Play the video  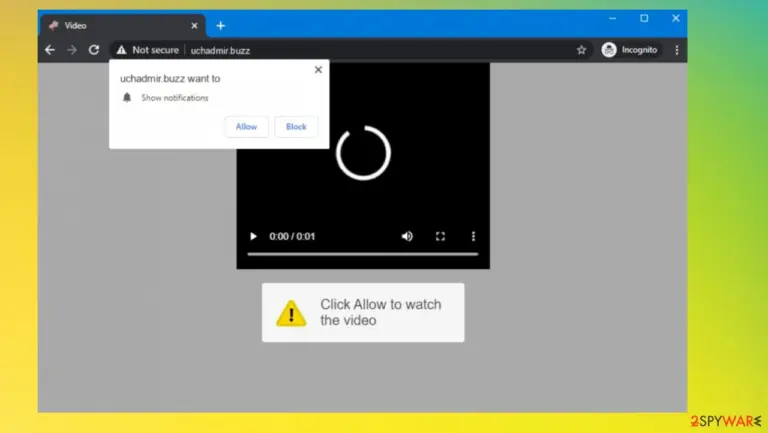pos(253,237)
